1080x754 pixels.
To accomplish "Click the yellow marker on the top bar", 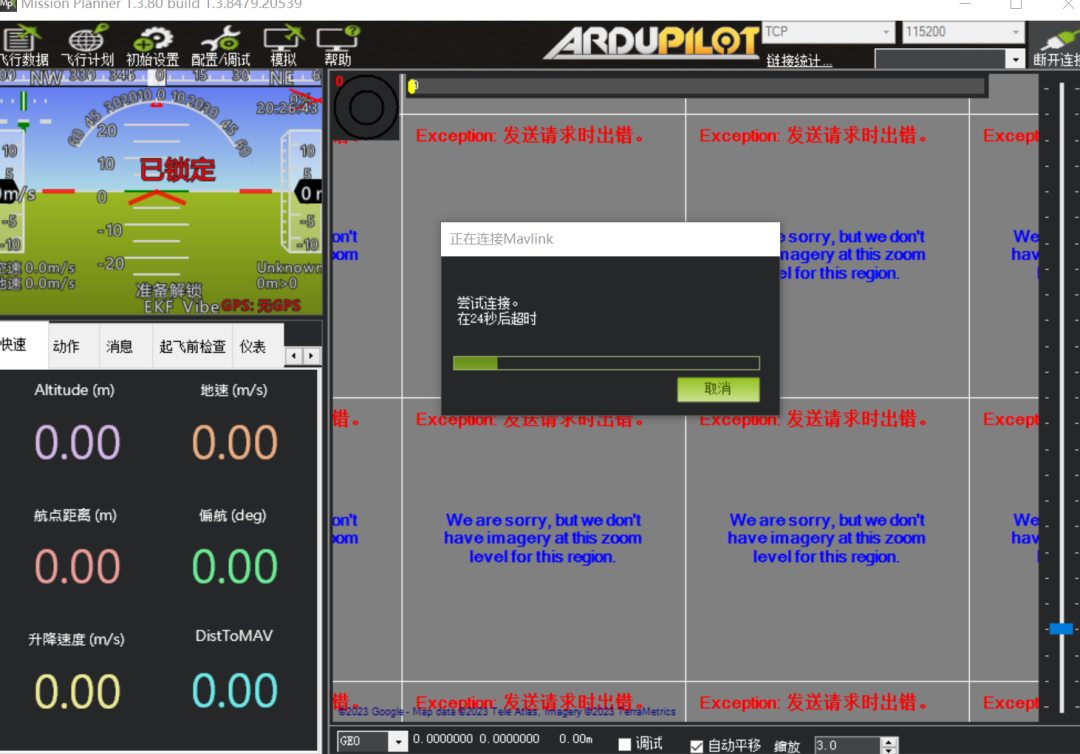I will tap(413, 86).
